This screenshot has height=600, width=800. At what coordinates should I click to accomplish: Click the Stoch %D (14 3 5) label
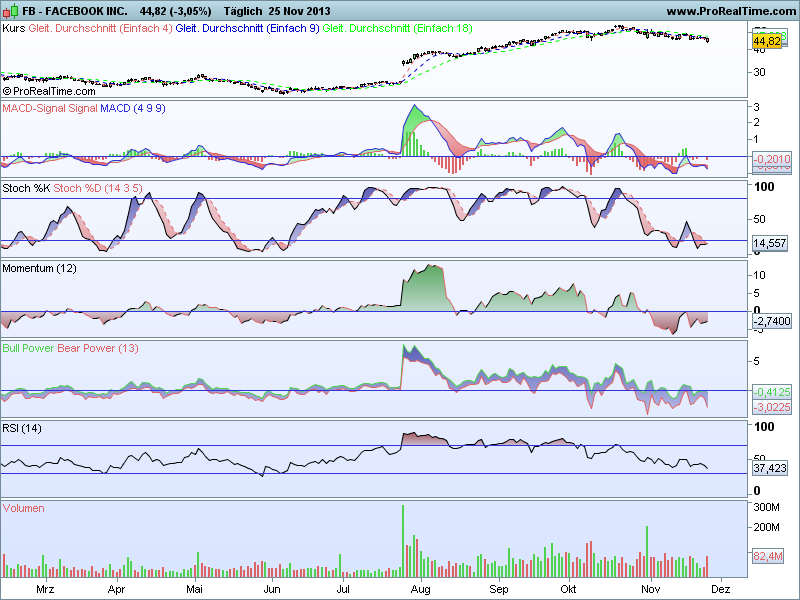point(98,188)
